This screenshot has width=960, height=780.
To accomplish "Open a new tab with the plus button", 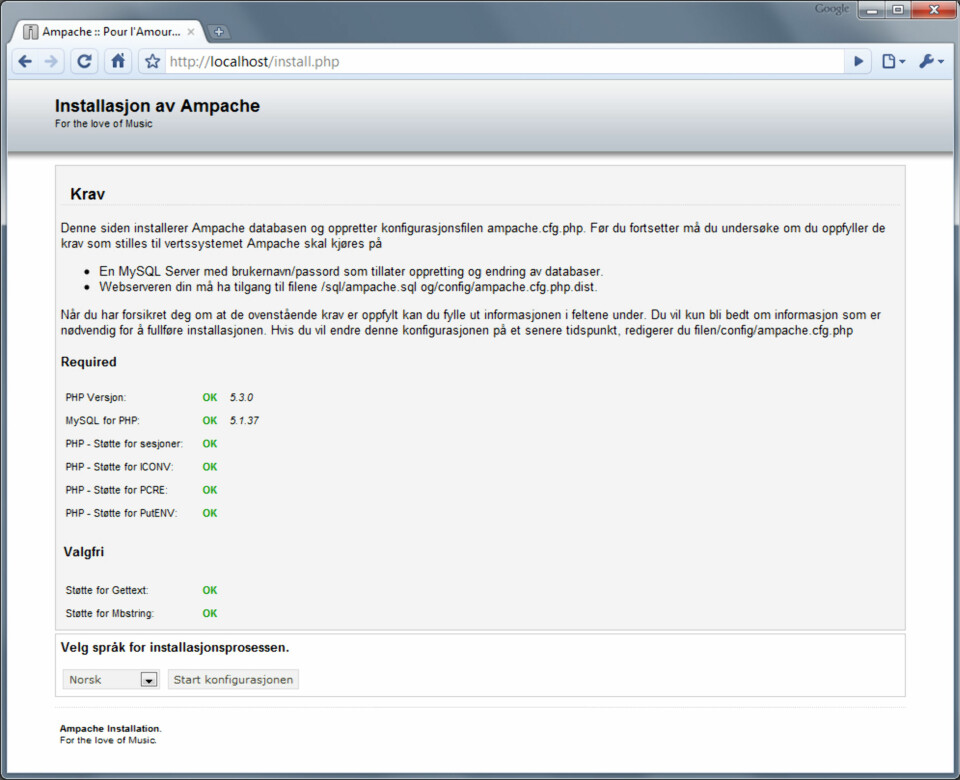I will [218, 32].
